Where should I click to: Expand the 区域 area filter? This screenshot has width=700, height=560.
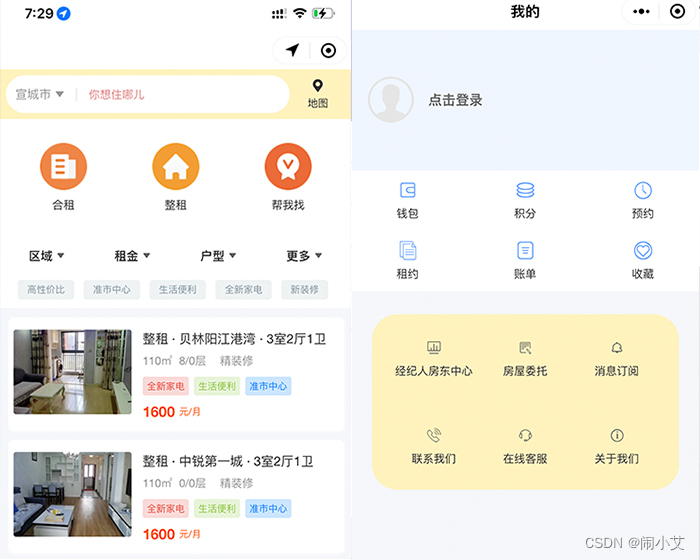point(46,256)
